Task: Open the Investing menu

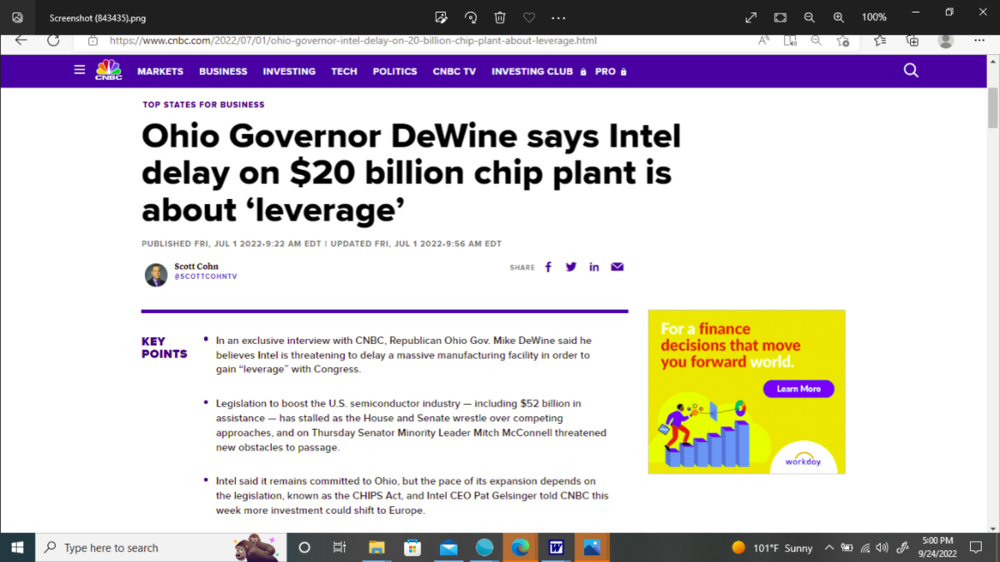Action: (289, 71)
